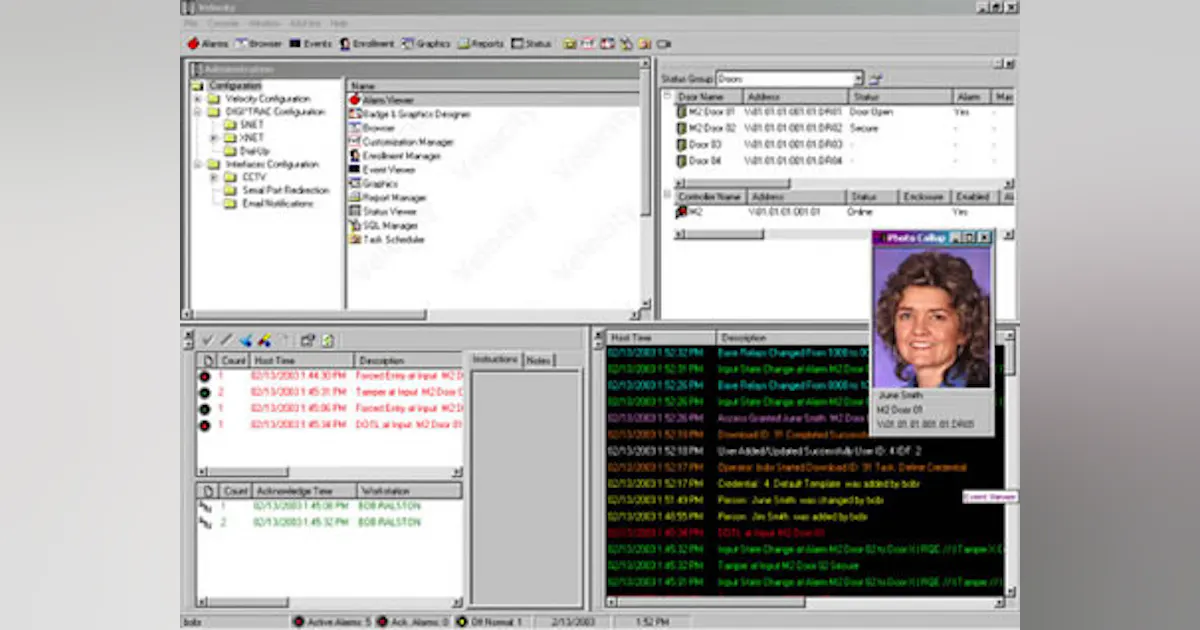Open Browser from the main toolbar
The height and width of the screenshot is (630, 1200).
coord(258,44)
